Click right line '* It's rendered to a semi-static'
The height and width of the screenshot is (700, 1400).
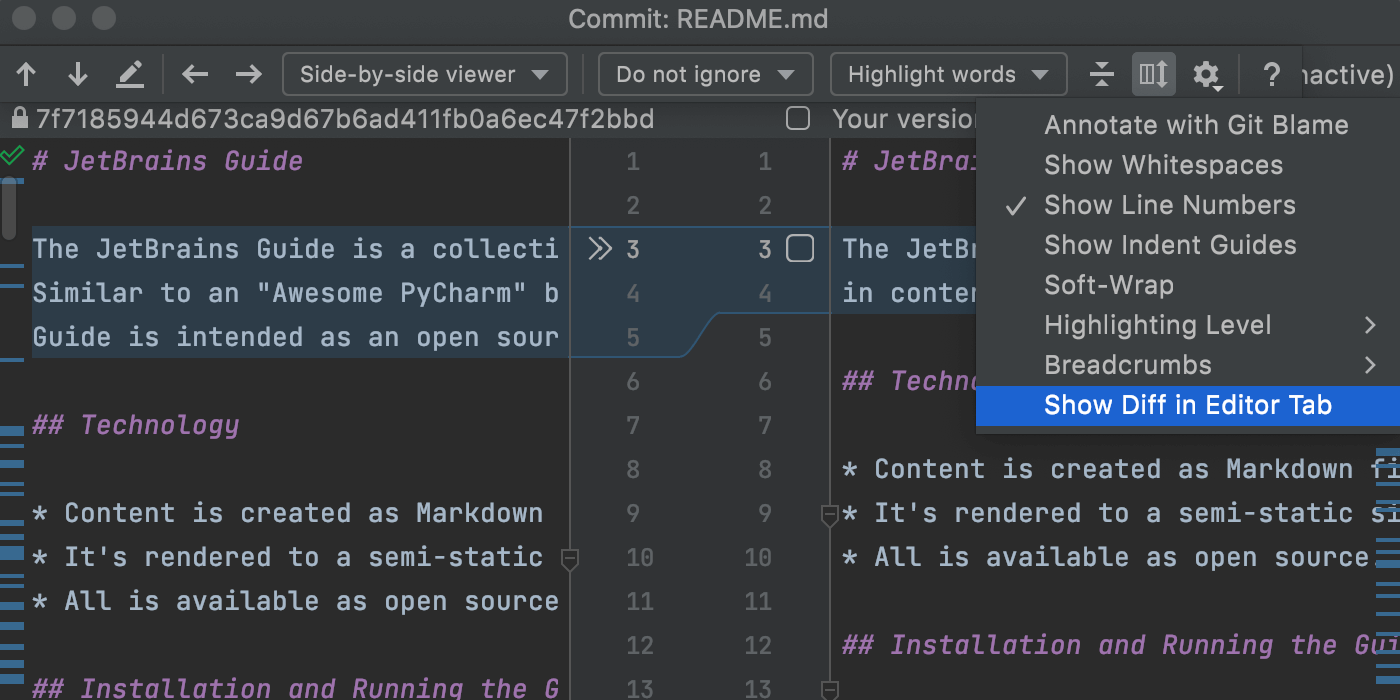(x=1121, y=513)
